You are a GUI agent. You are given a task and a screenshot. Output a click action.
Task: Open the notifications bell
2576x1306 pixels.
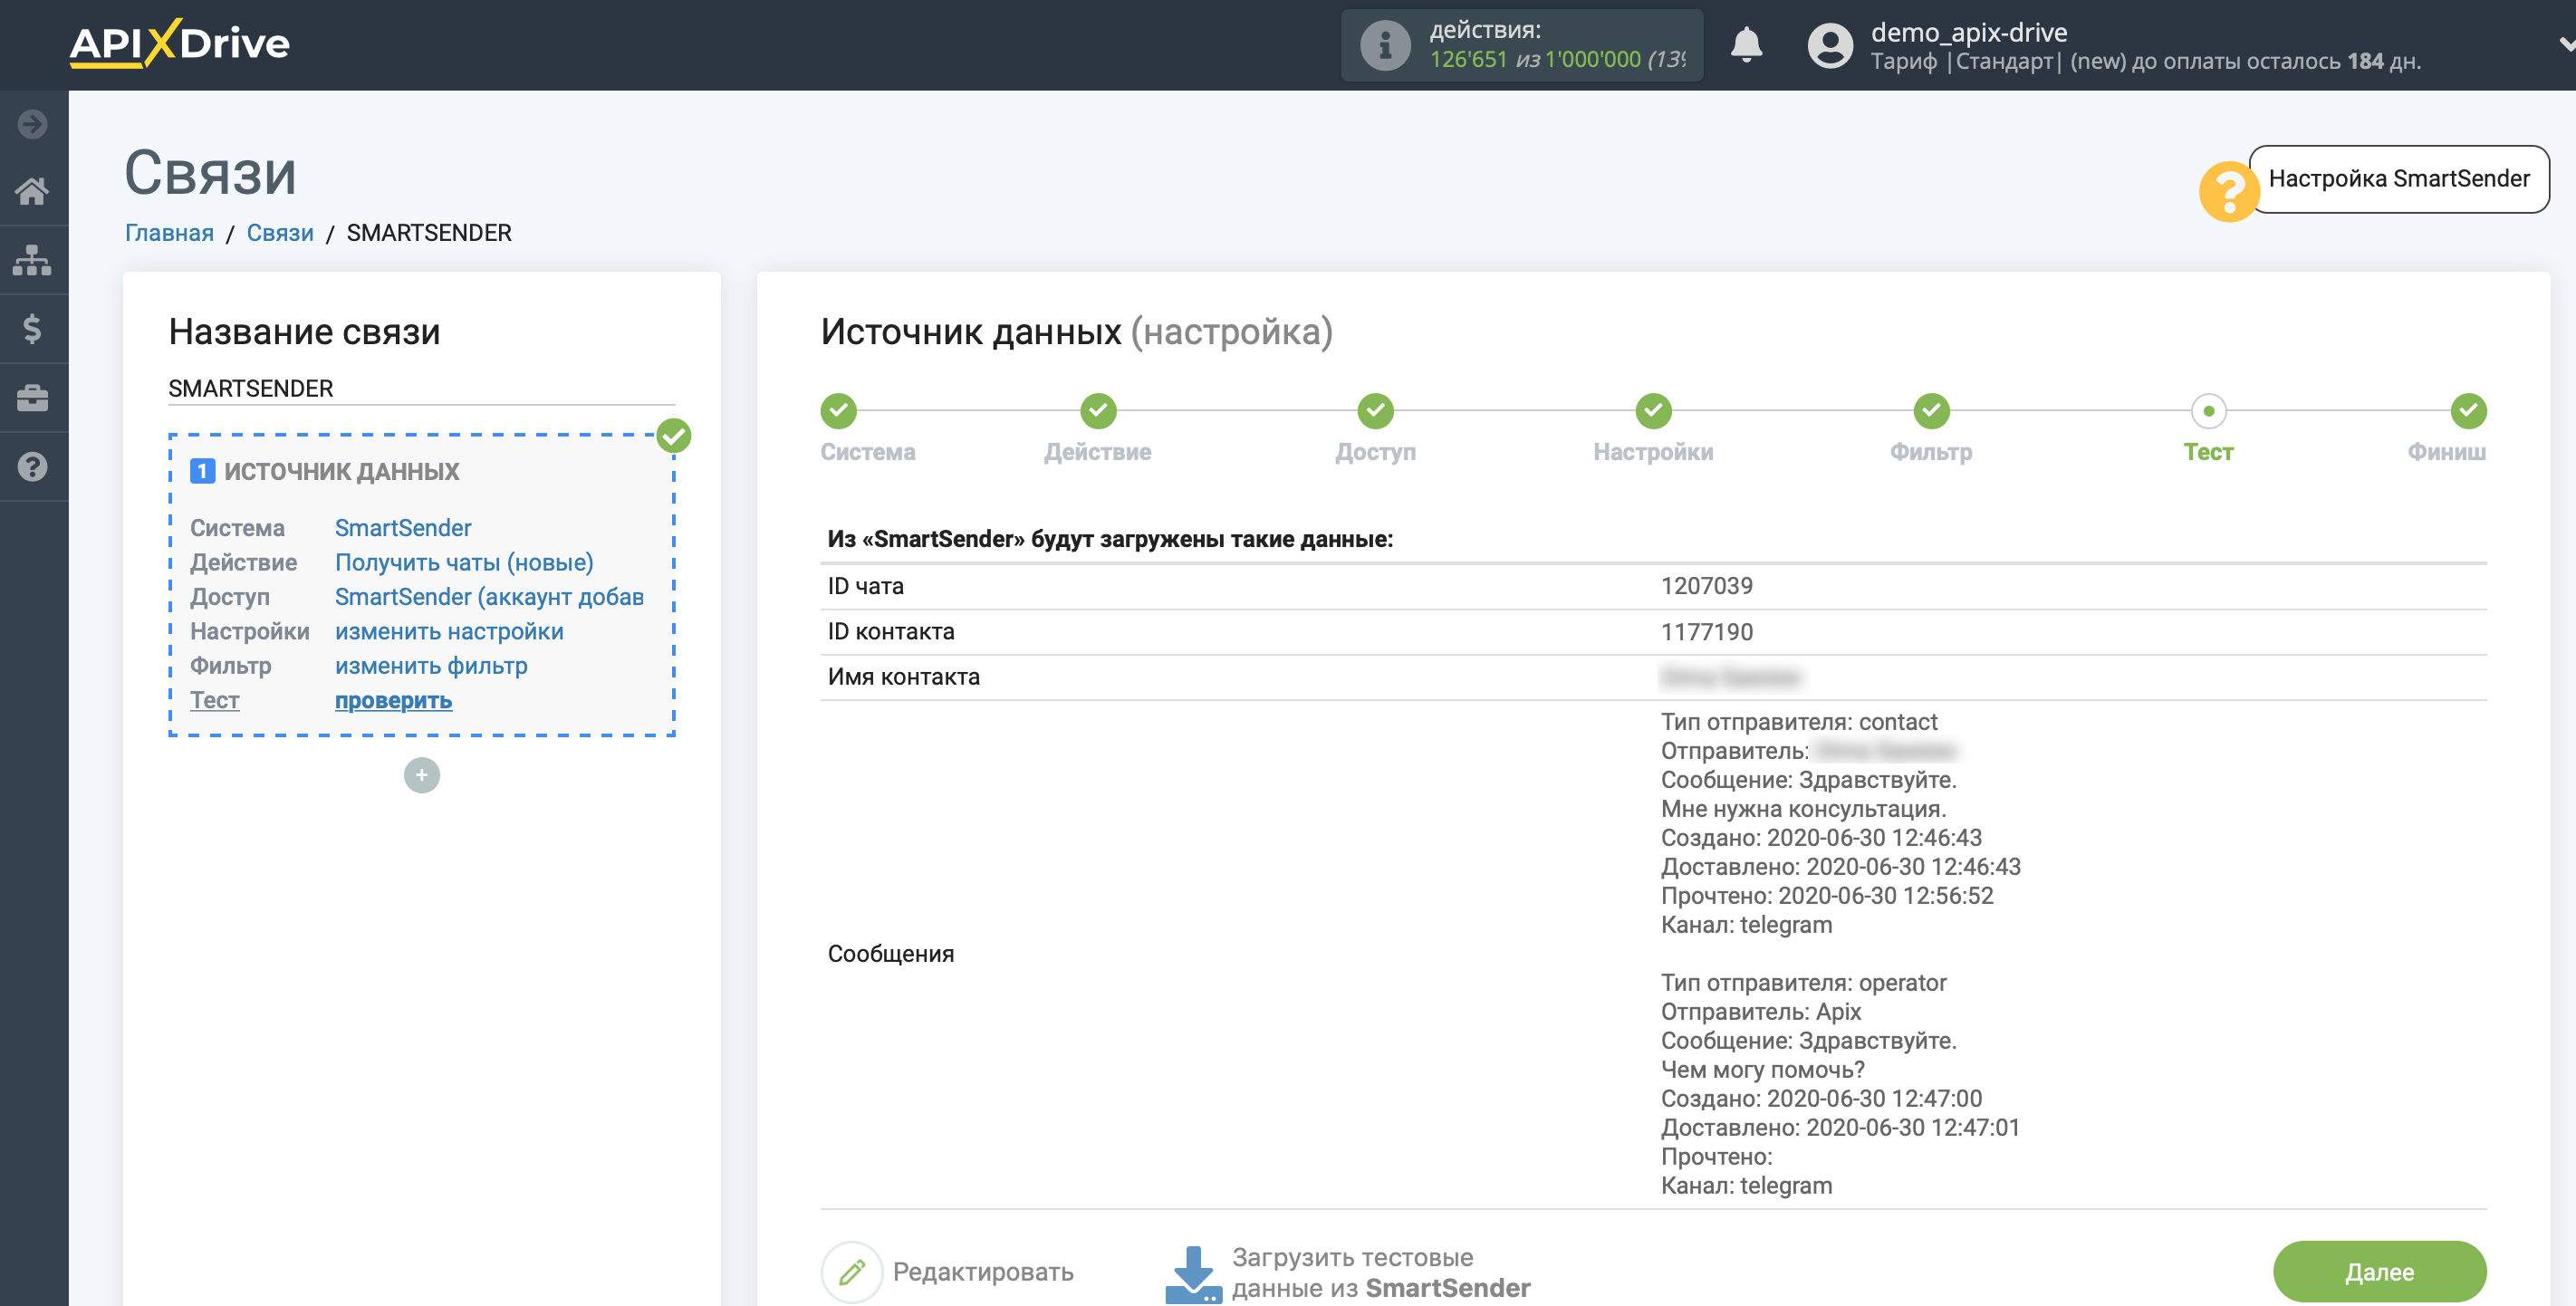tap(1746, 45)
